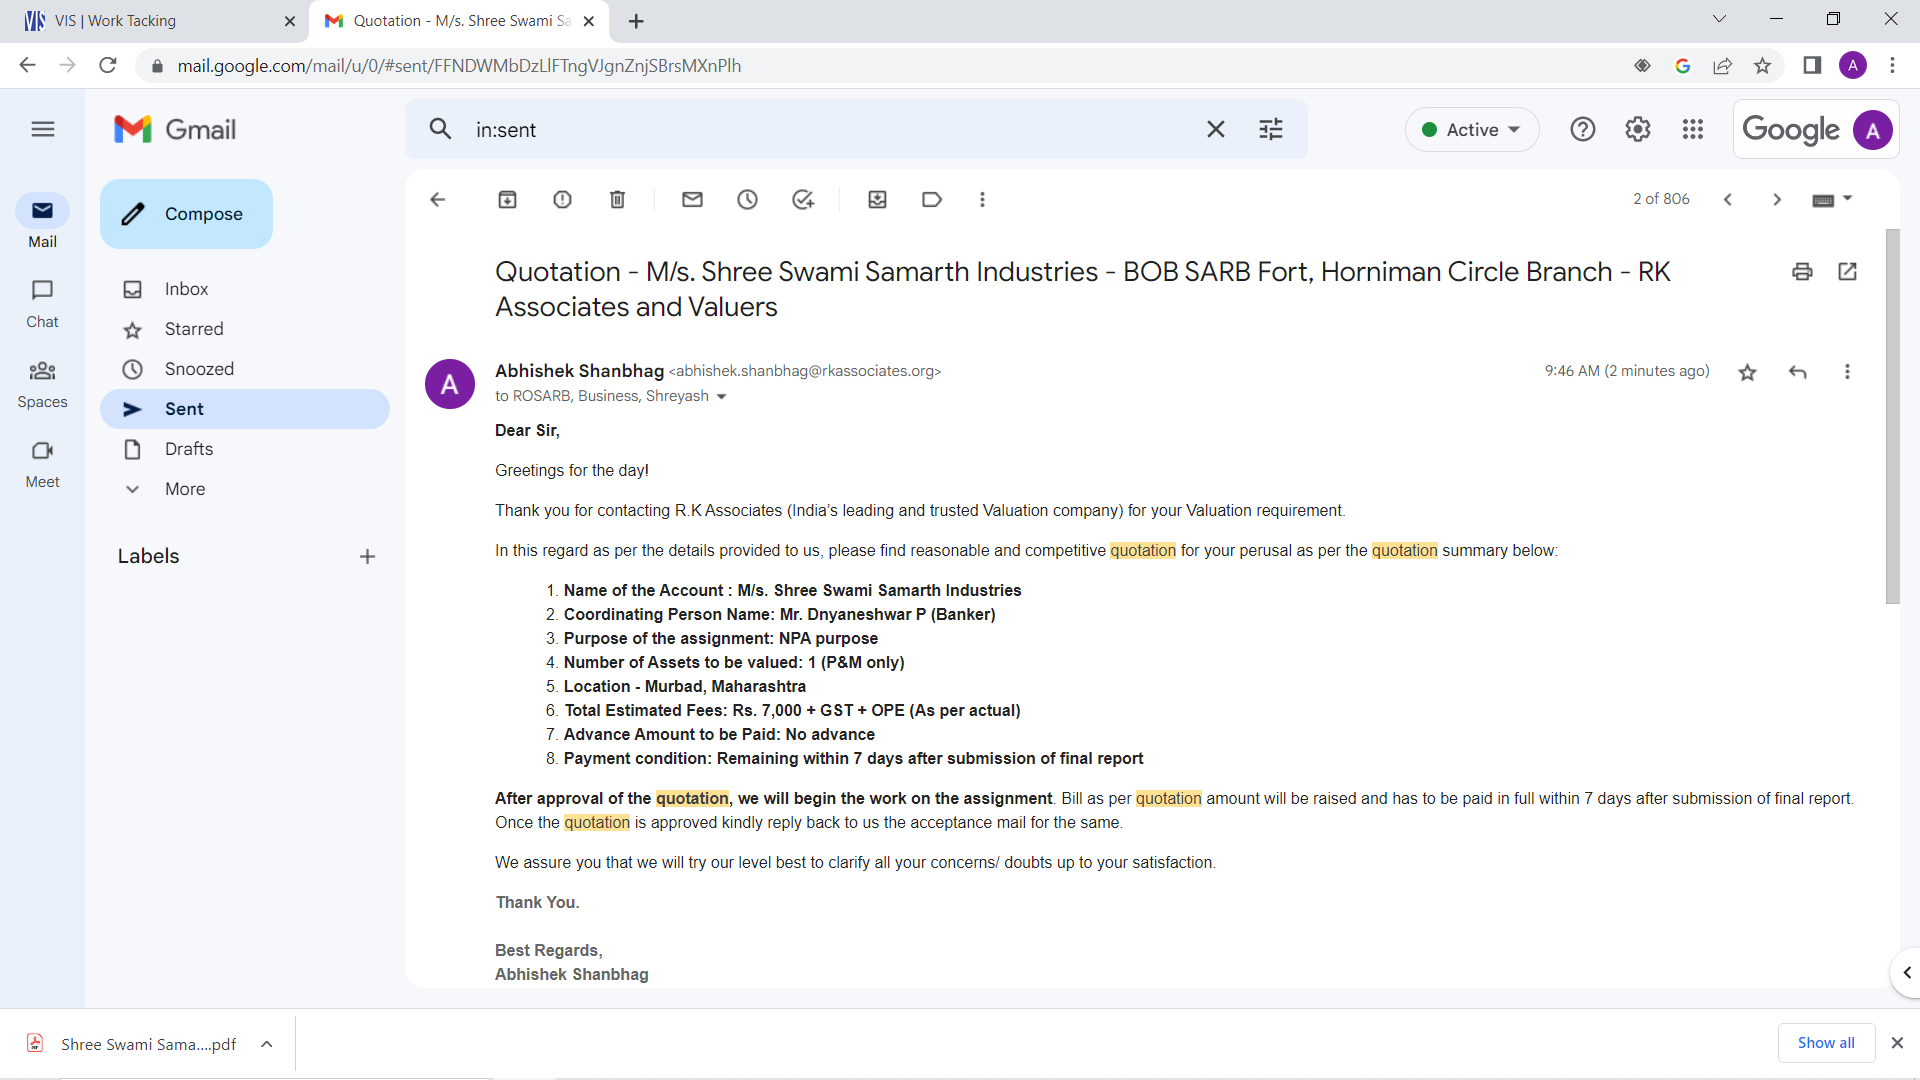Viewport: 1920px width, 1080px height.
Task: Star the message from Abhishek Shanbhag
Action: (x=1747, y=372)
